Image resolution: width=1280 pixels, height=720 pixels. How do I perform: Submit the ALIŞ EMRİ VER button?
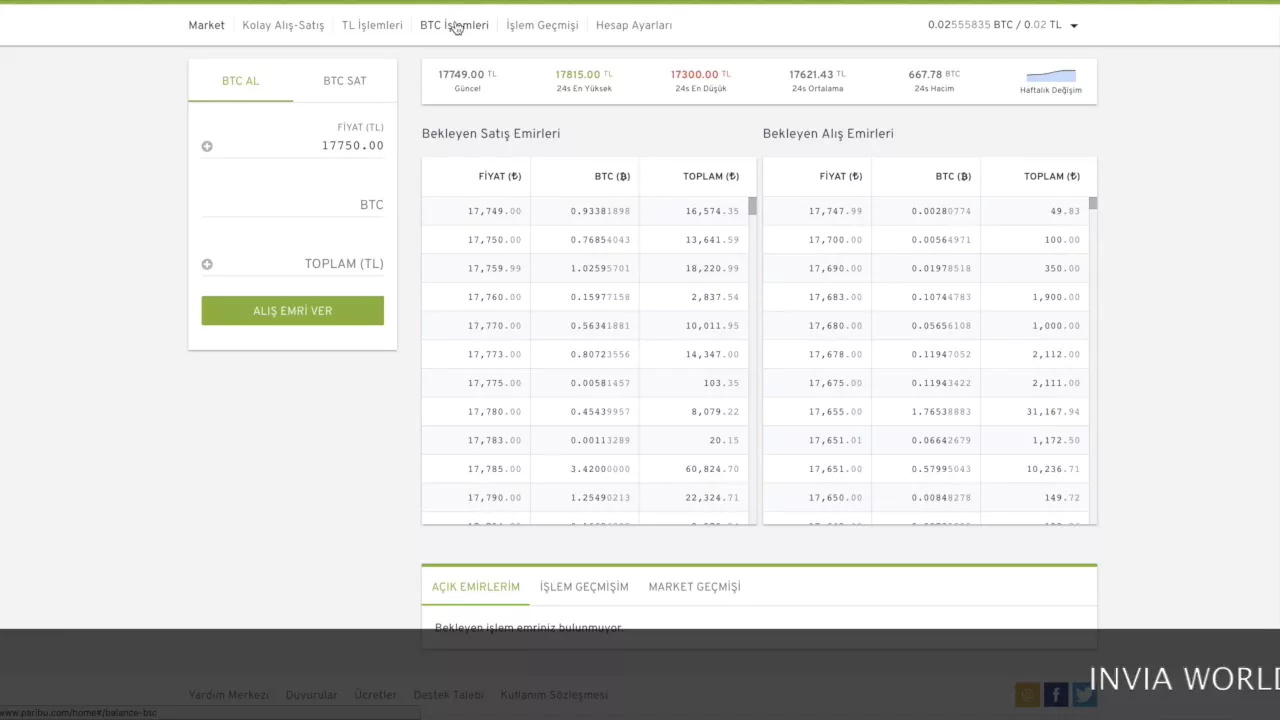293,311
